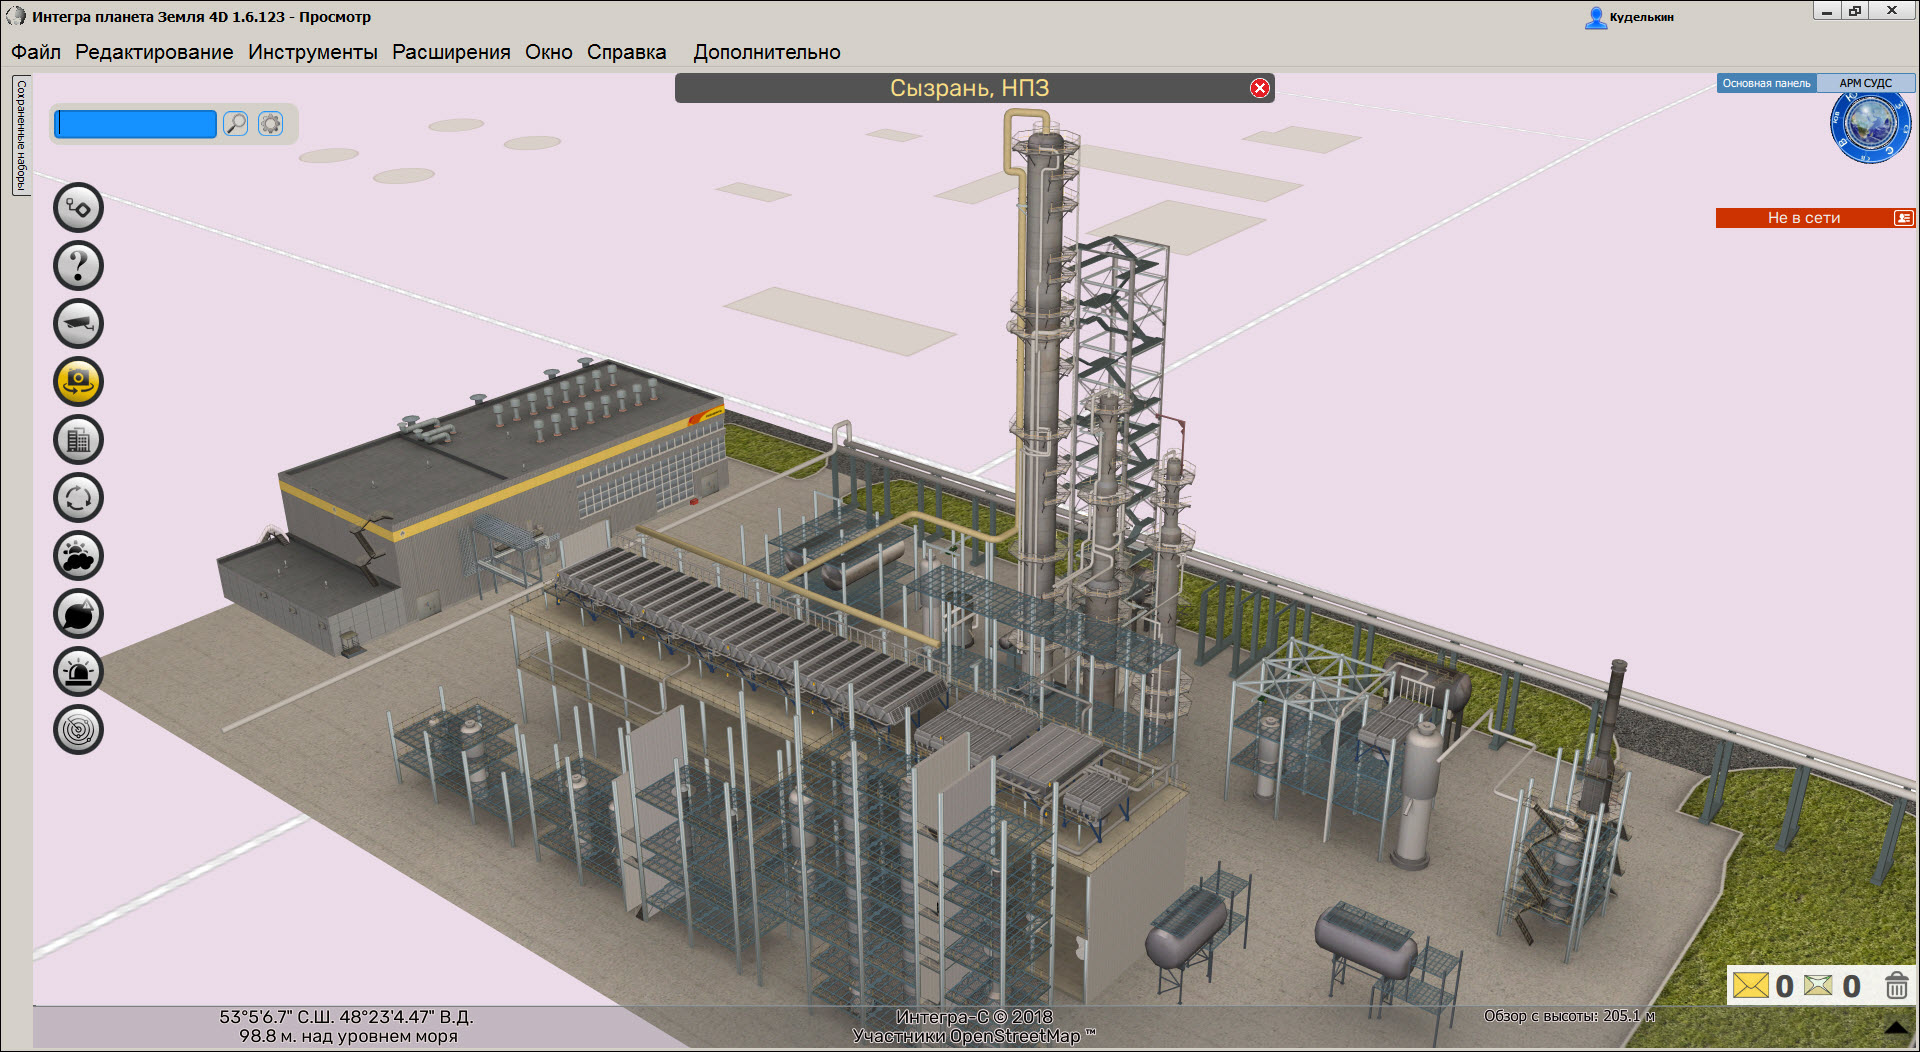Click the circular arrows refresh button
The height and width of the screenshot is (1052, 1920).
[78, 498]
